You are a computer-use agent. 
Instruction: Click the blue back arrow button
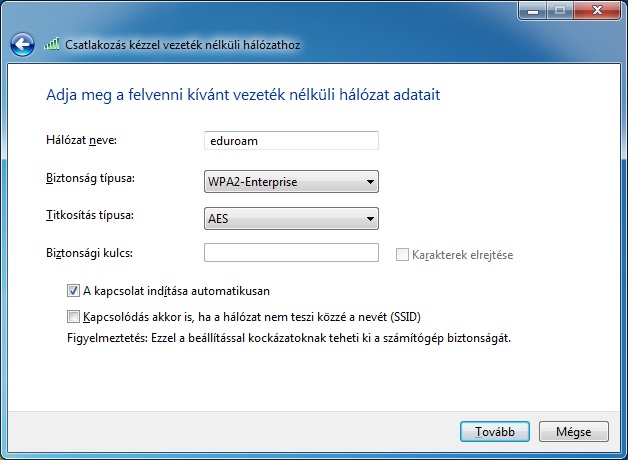[22, 44]
